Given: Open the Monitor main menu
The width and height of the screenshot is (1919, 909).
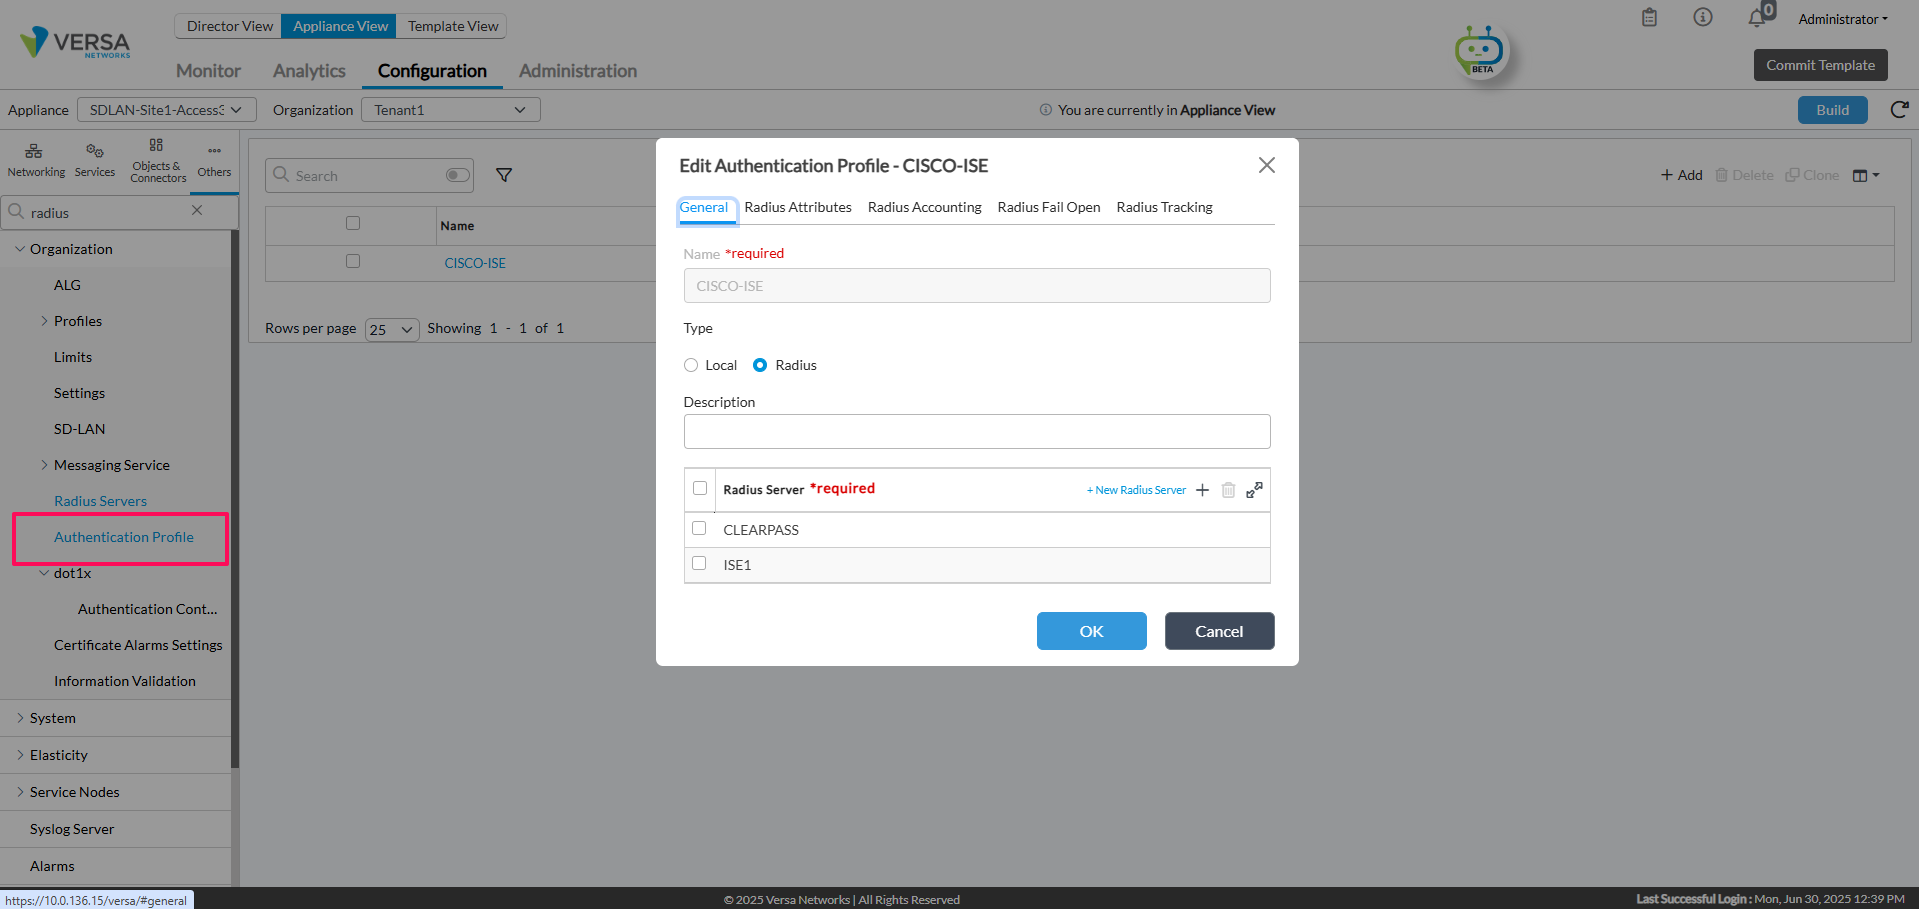Looking at the screenshot, I should coord(208,71).
